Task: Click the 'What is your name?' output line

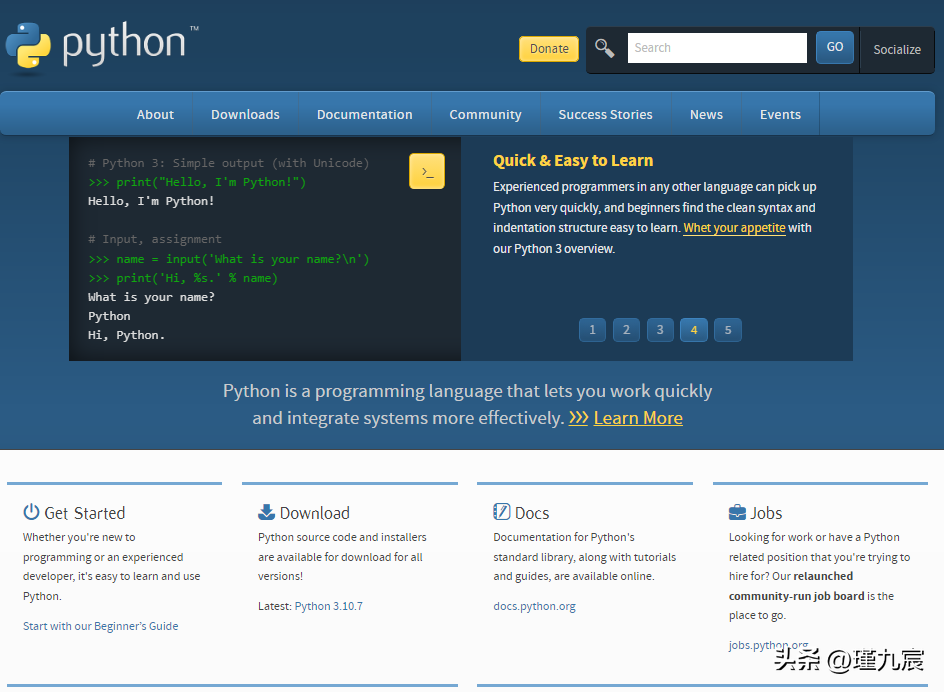Action: point(151,297)
